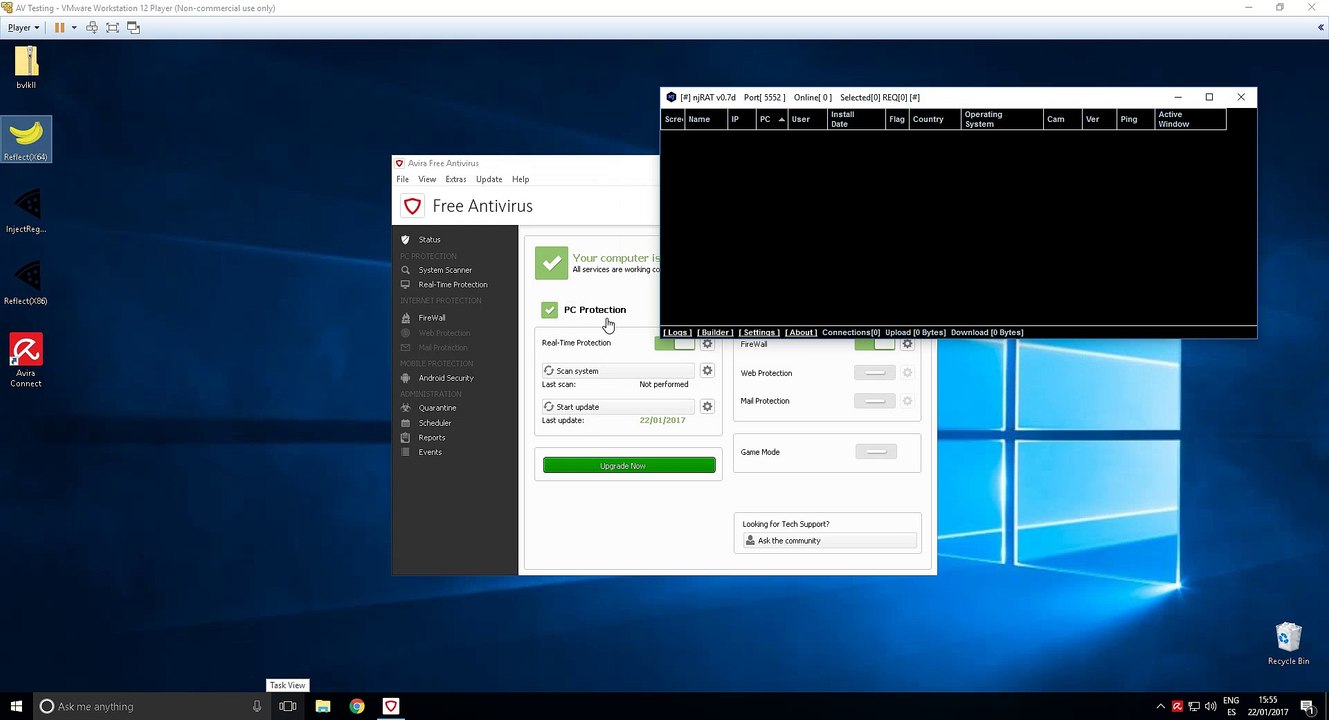The width and height of the screenshot is (1329, 720).
Task: Open the bvlkll zip folder on desktop
Action: point(26,68)
